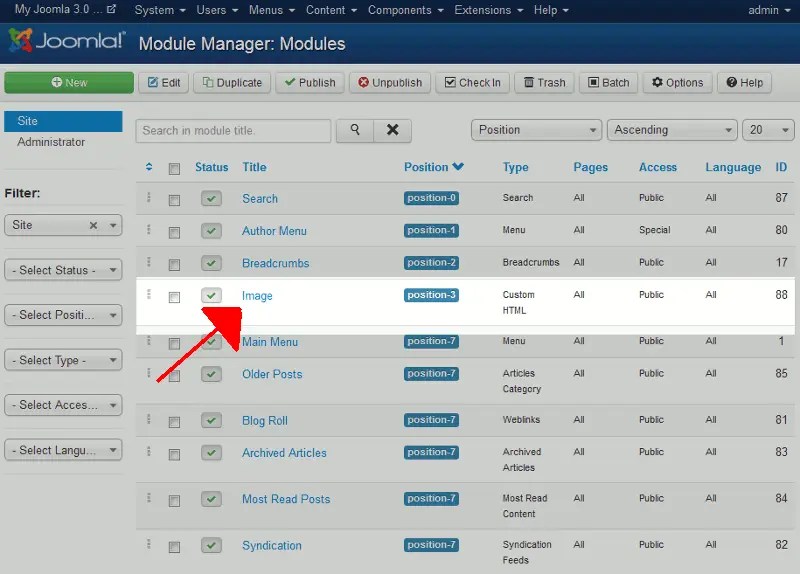Check the Blog Roll row checkbox

coord(174,422)
